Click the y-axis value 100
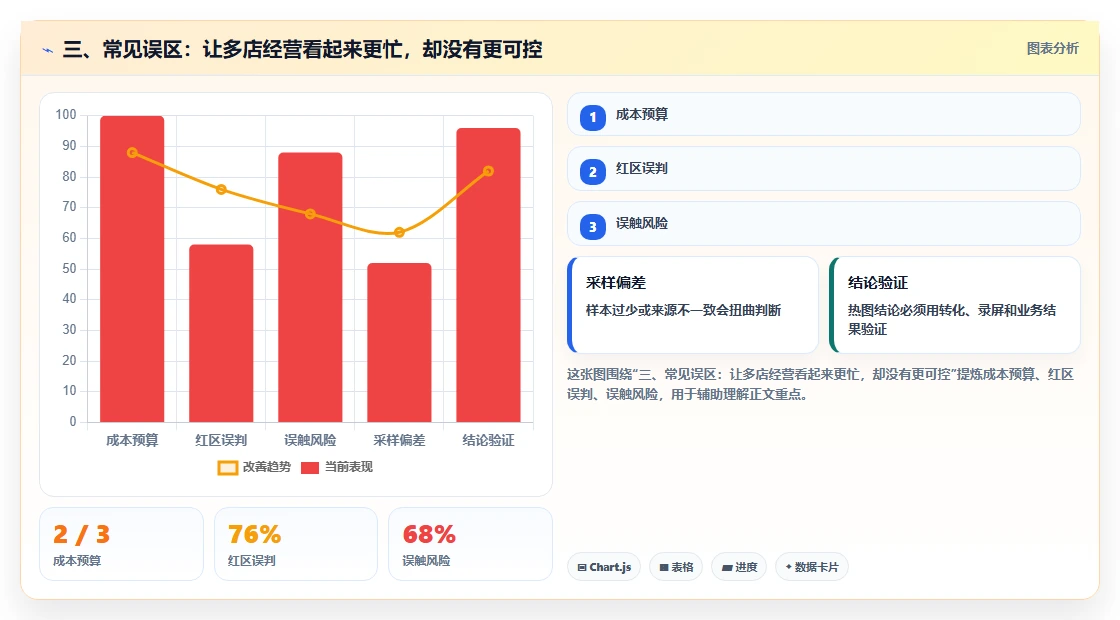Image resolution: width=1120 pixels, height=620 pixels. pos(66,115)
